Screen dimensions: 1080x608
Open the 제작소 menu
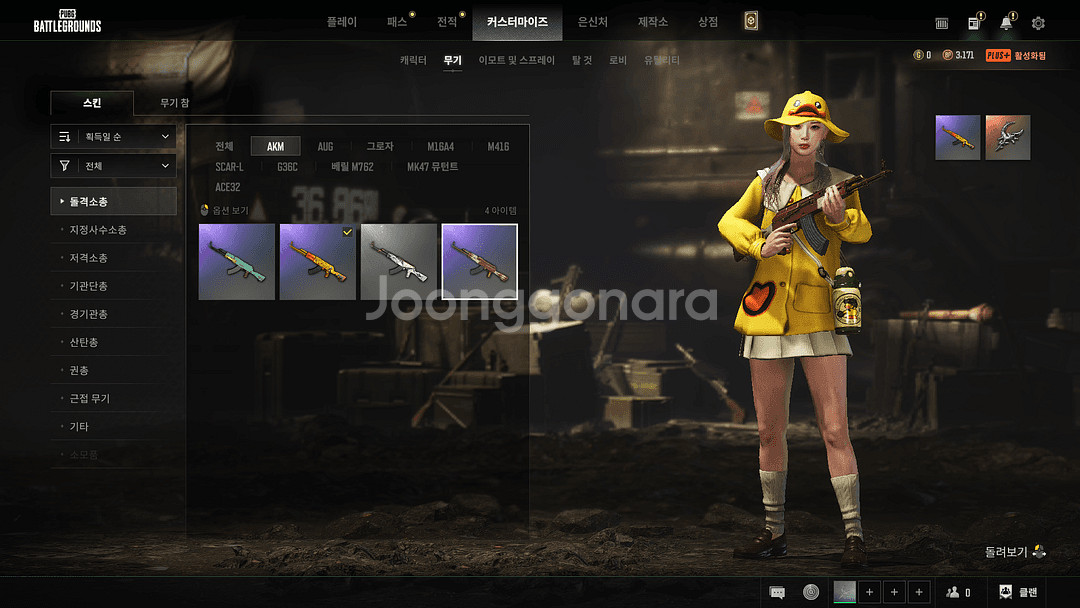[653, 22]
